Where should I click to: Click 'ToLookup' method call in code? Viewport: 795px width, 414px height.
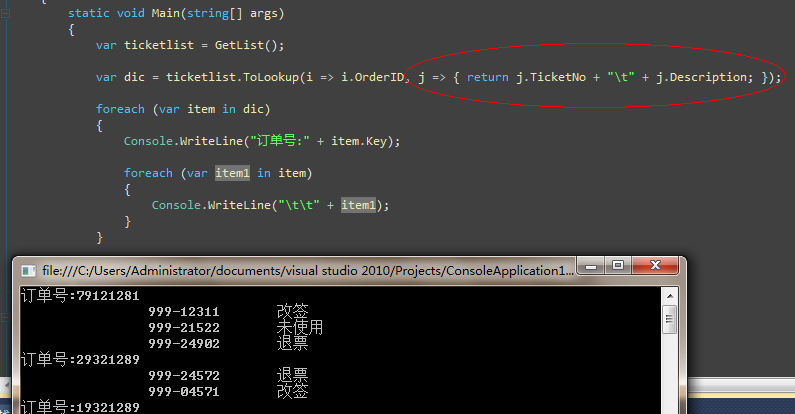271,77
